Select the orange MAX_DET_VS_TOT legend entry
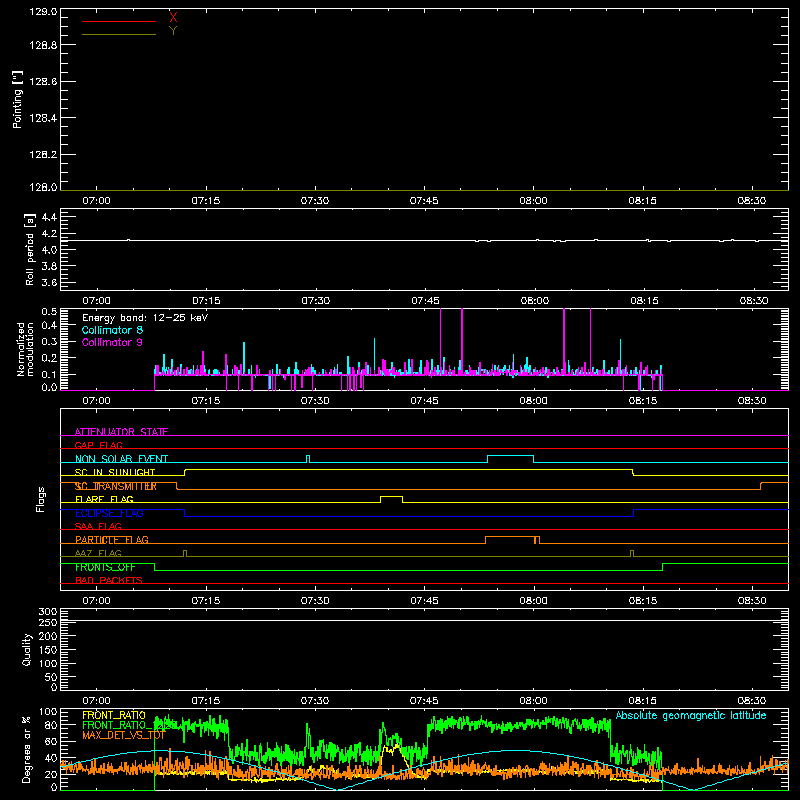 tap(124, 735)
